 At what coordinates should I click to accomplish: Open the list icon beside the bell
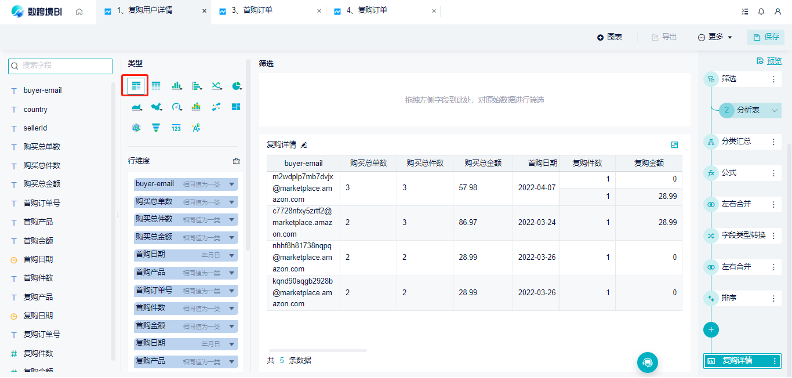(x=745, y=12)
